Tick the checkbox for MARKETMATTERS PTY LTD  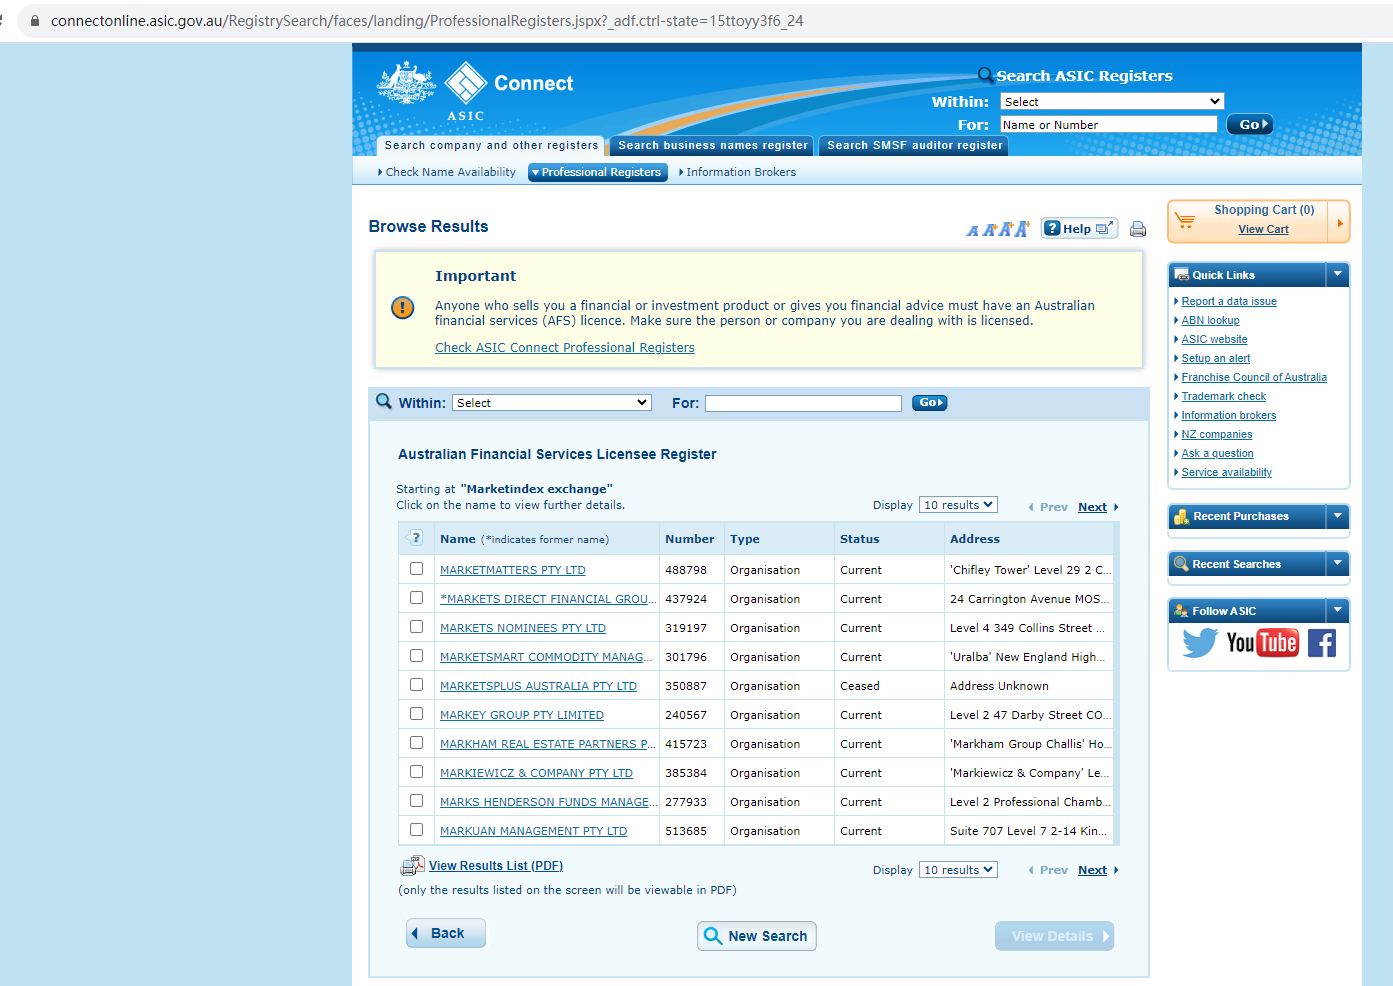[x=416, y=569]
